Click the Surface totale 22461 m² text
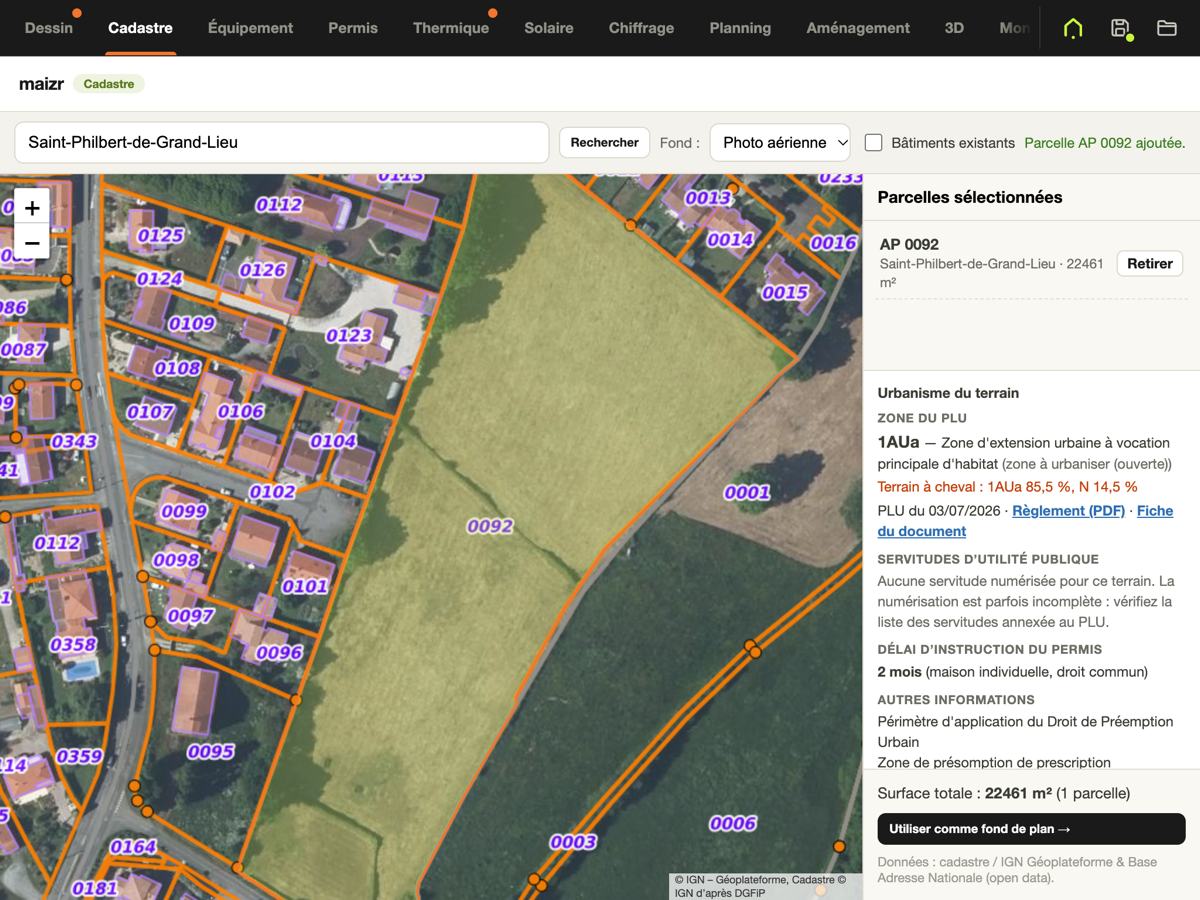The width and height of the screenshot is (1200, 900). coord(1004,793)
